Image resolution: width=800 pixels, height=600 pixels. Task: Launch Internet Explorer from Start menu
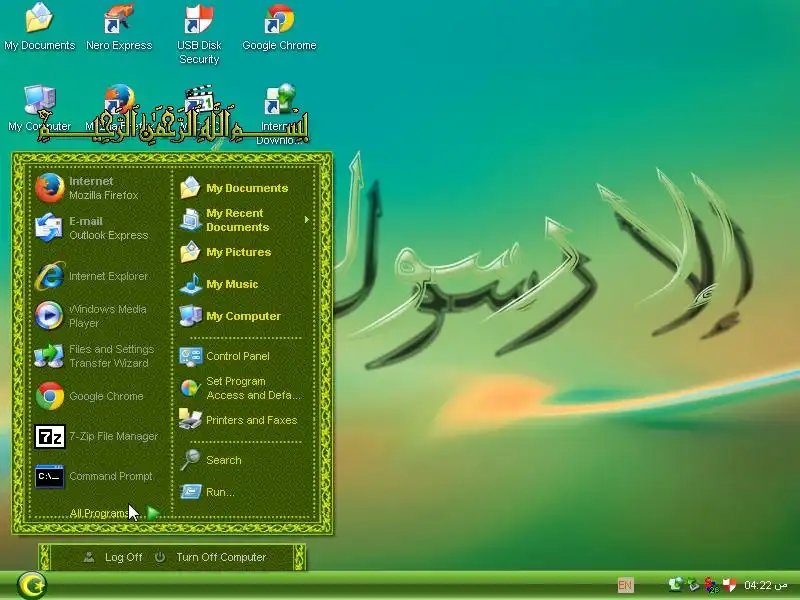click(49, 276)
